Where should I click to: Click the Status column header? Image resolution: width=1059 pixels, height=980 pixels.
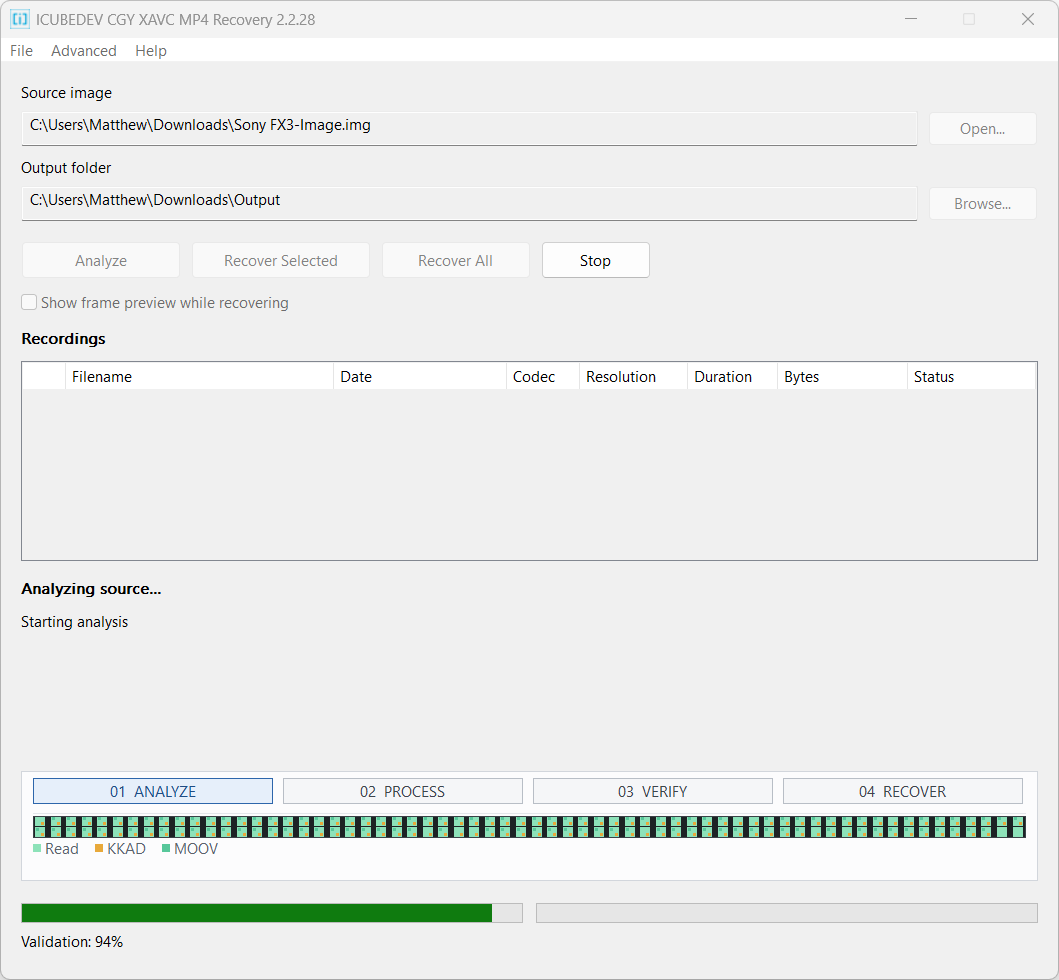tap(971, 376)
